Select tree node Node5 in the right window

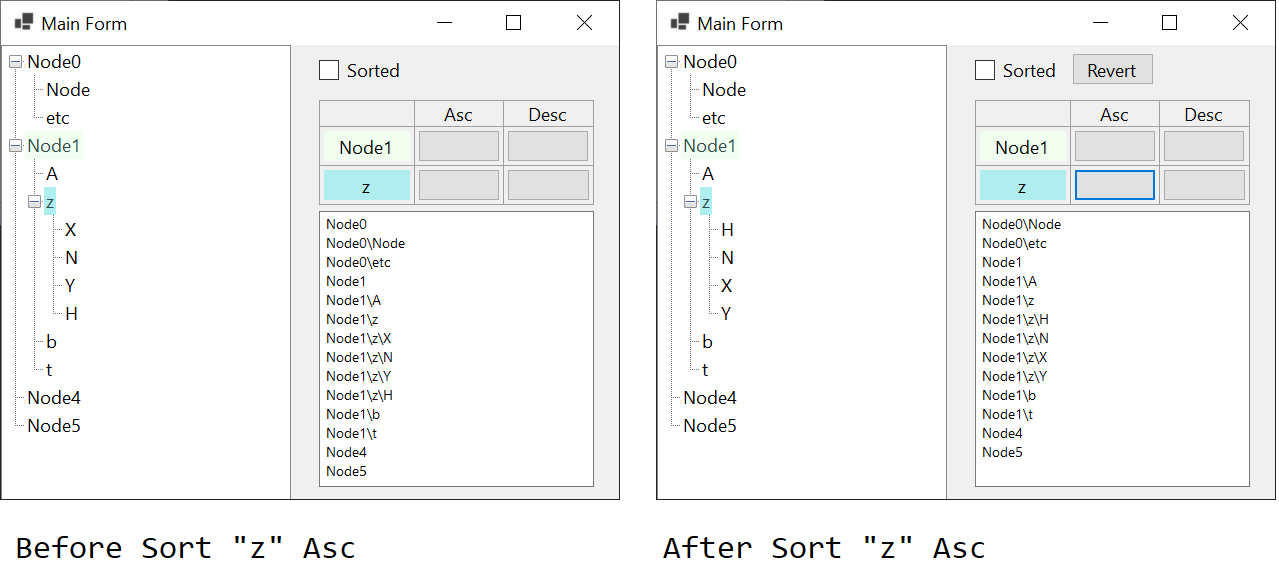point(710,426)
